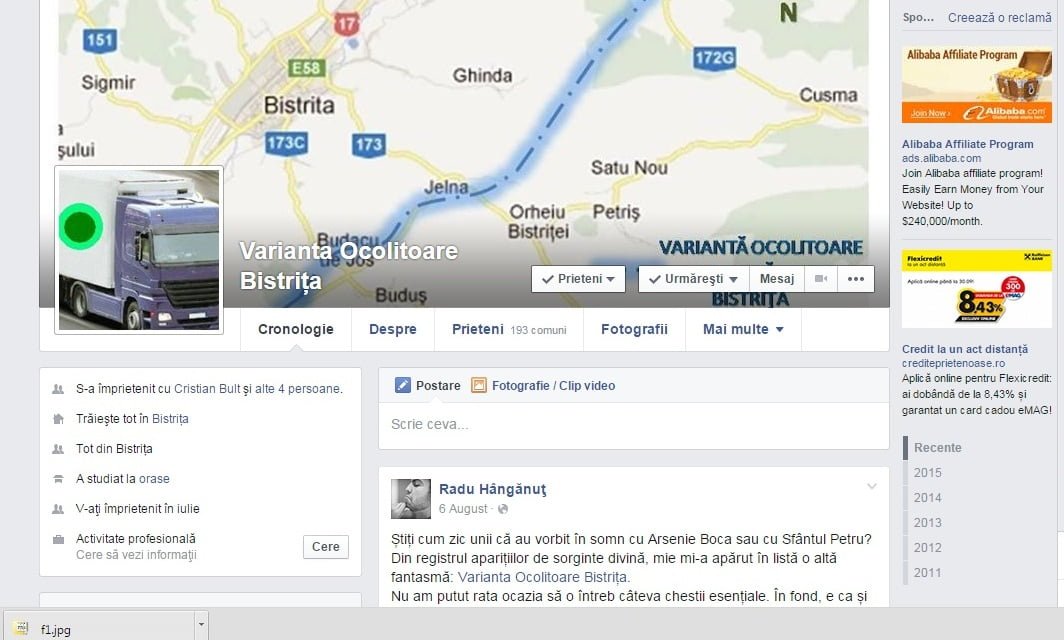Open the Fotografii tab

point(634,329)
